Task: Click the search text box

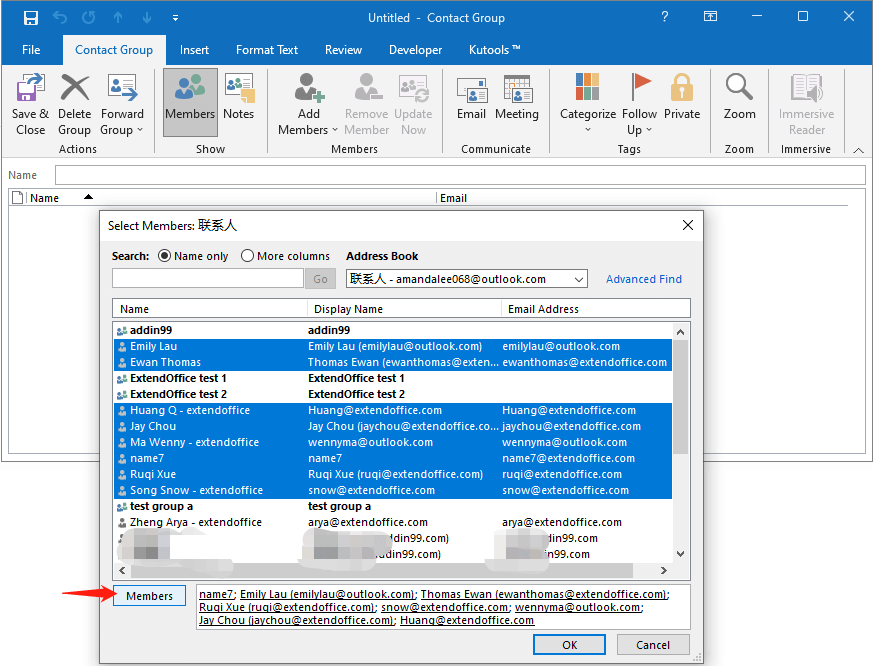Action: pos(208,278)
